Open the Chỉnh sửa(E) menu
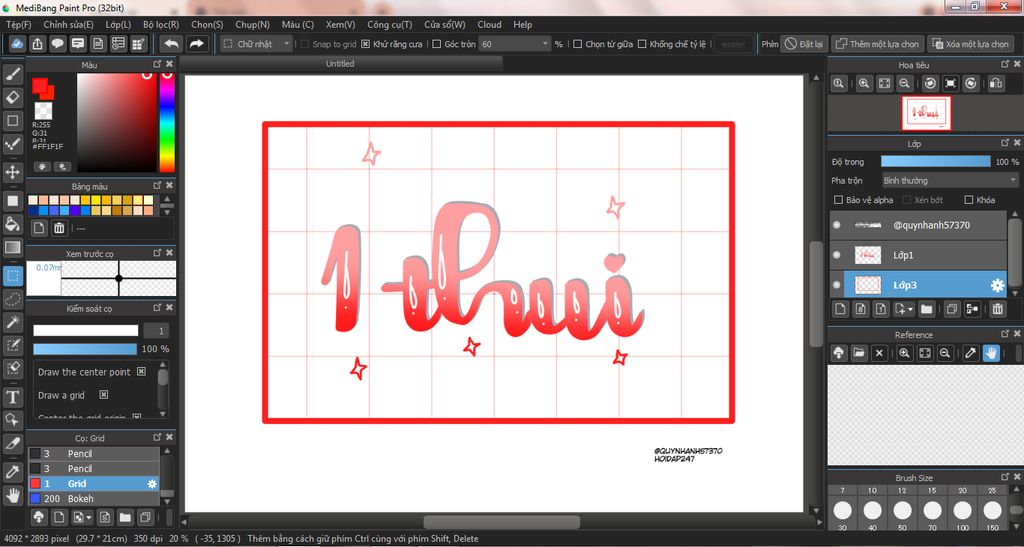 tap(68, 25)
